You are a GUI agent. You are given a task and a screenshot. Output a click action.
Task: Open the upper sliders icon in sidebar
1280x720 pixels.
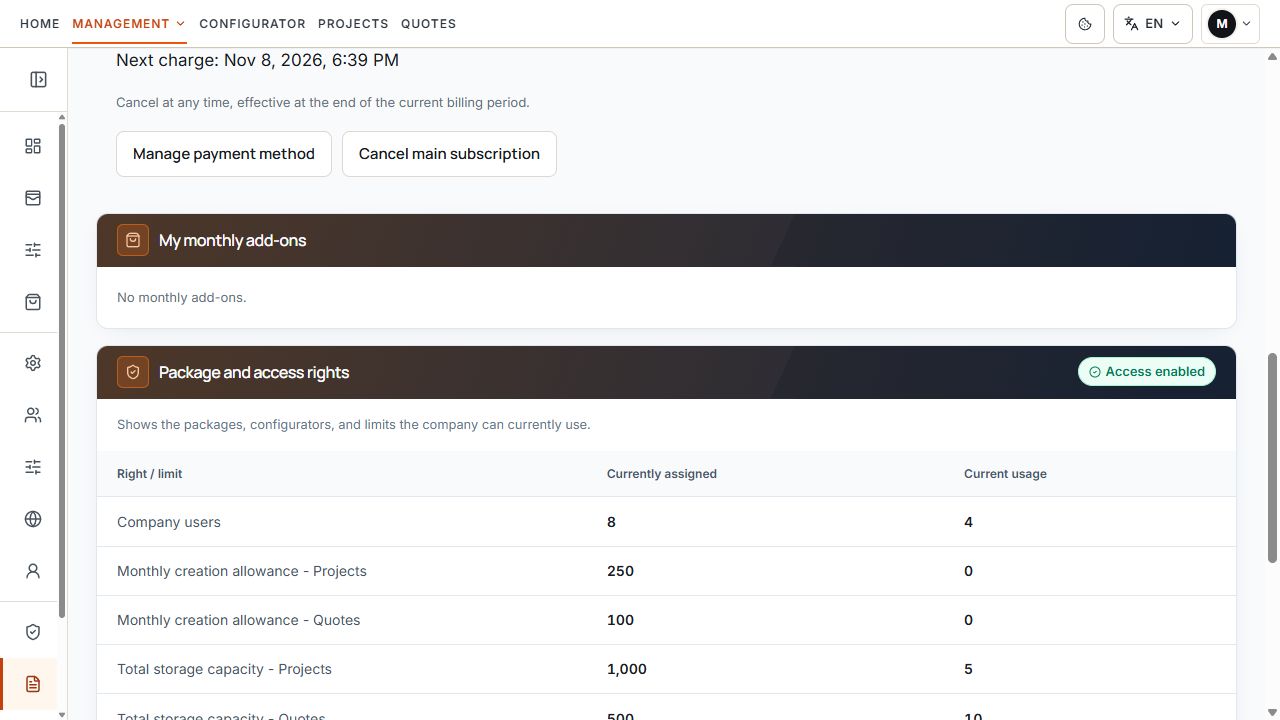click(x=33, y=250)
